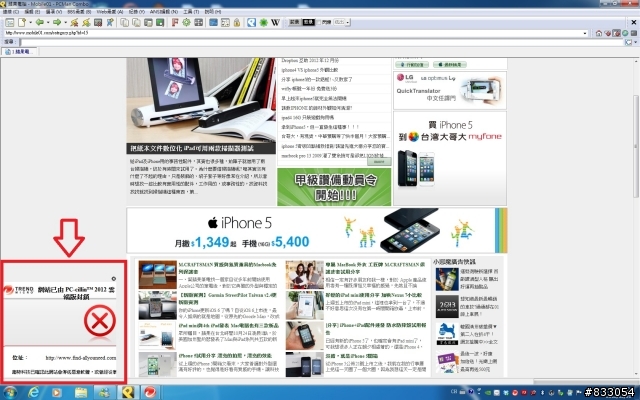Click the dark grid table icon
640x400 pixels.
point(198,22)
